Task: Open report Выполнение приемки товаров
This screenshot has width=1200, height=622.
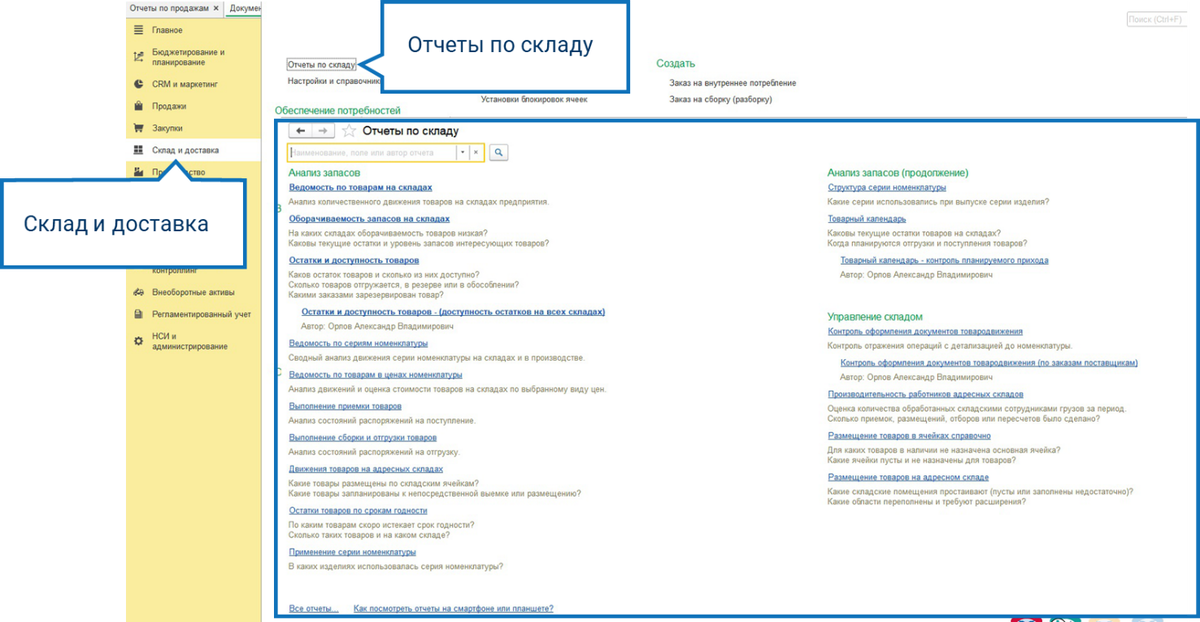Action: 345,406
